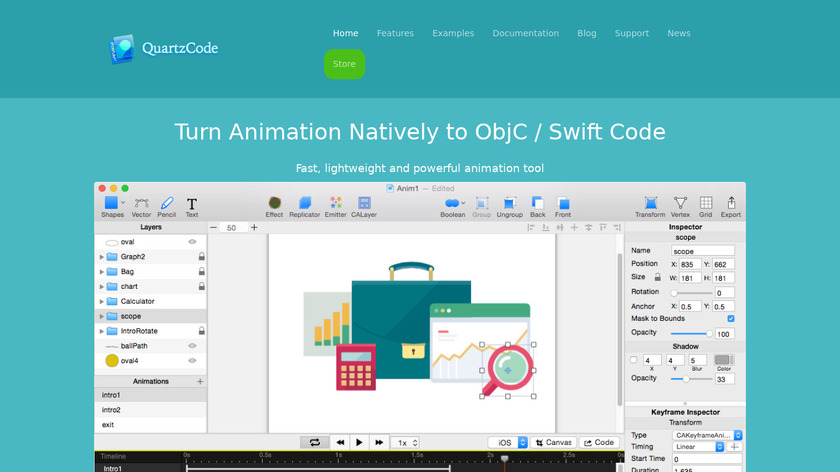Open the keyframe Type dropdown
840x472 pixels.
tap(707, 436)
